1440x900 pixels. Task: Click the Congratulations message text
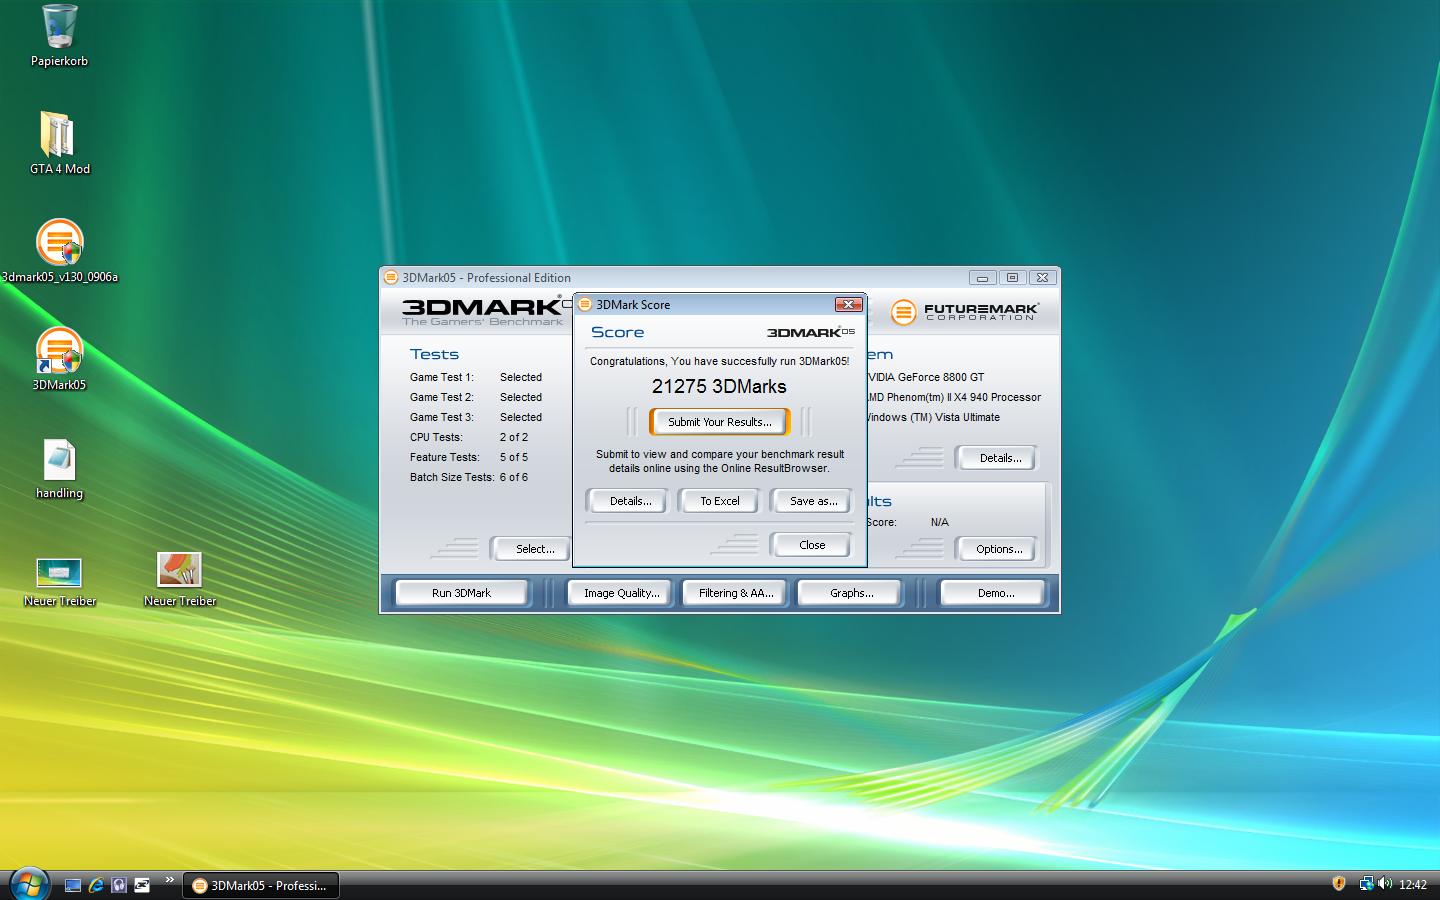pos(719,361)
